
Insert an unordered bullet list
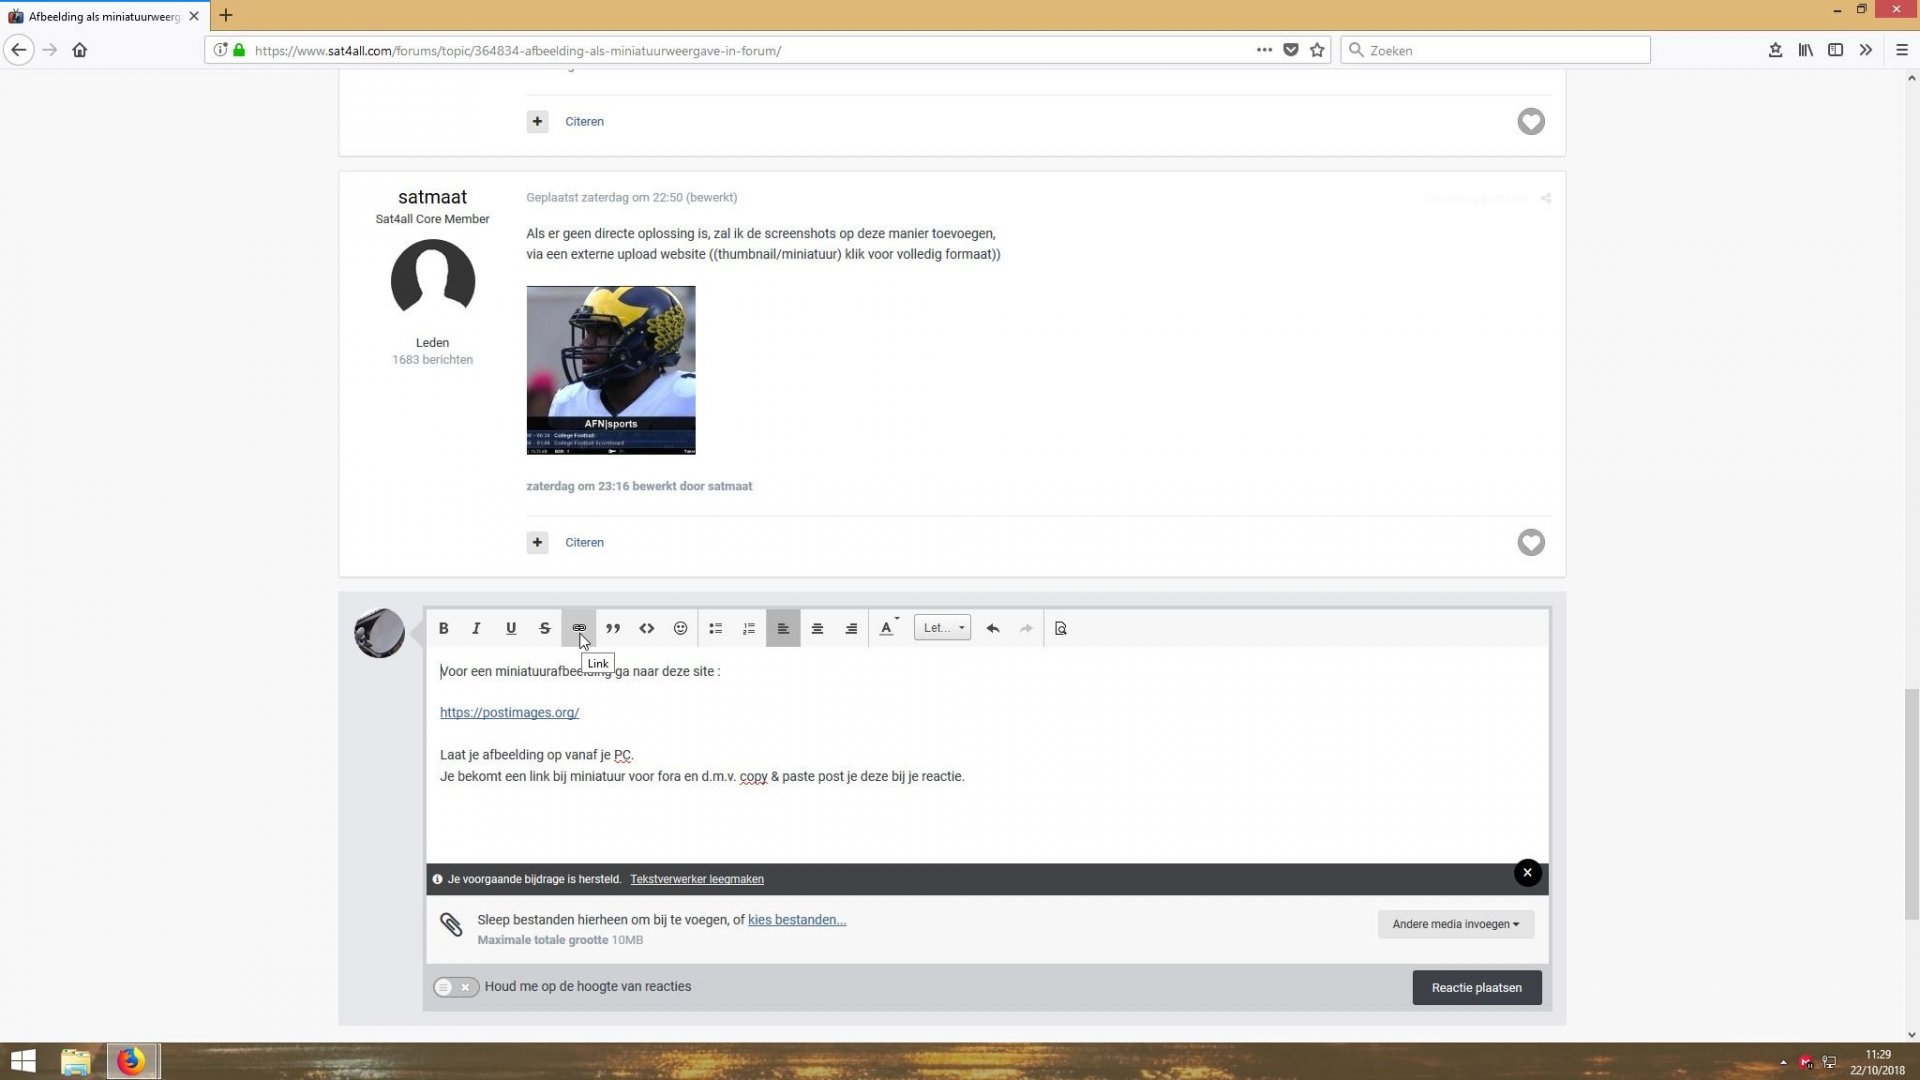[715, 628]
